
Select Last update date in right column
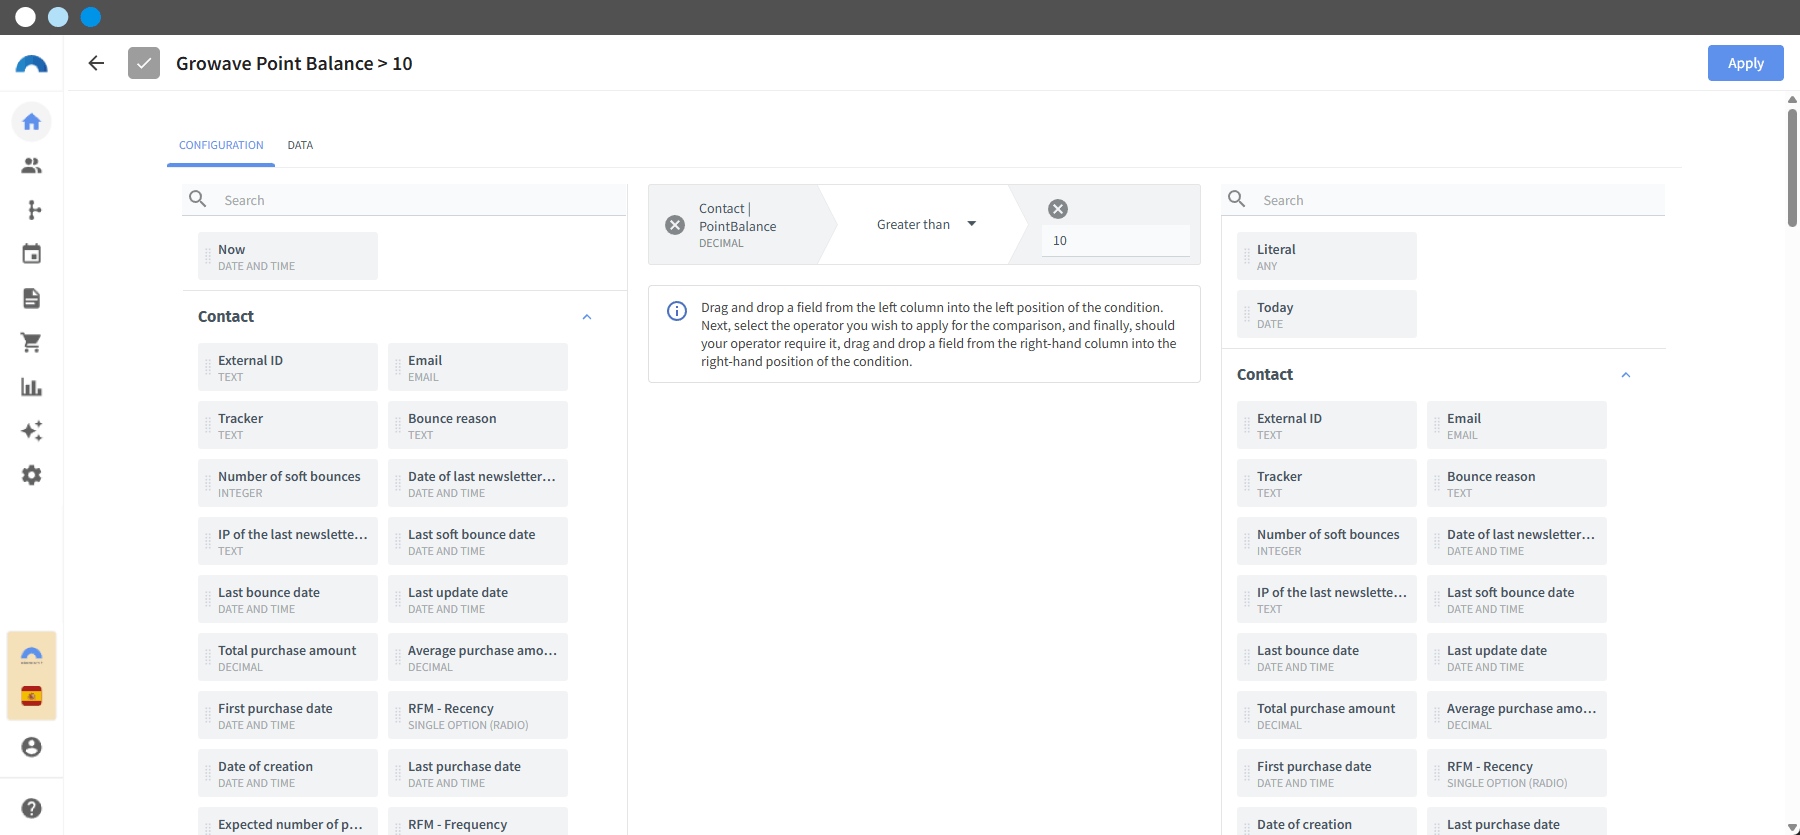1517,657
